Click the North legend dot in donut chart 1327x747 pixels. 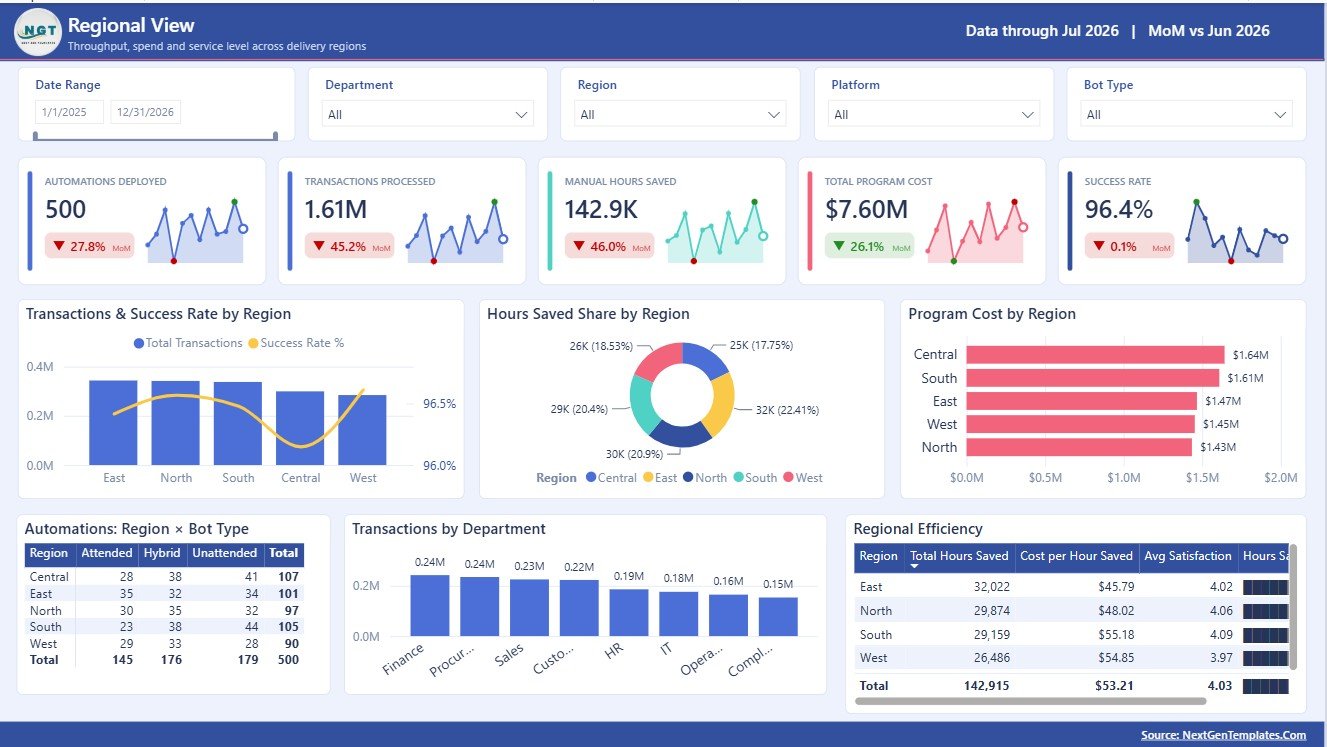(688, 478)
